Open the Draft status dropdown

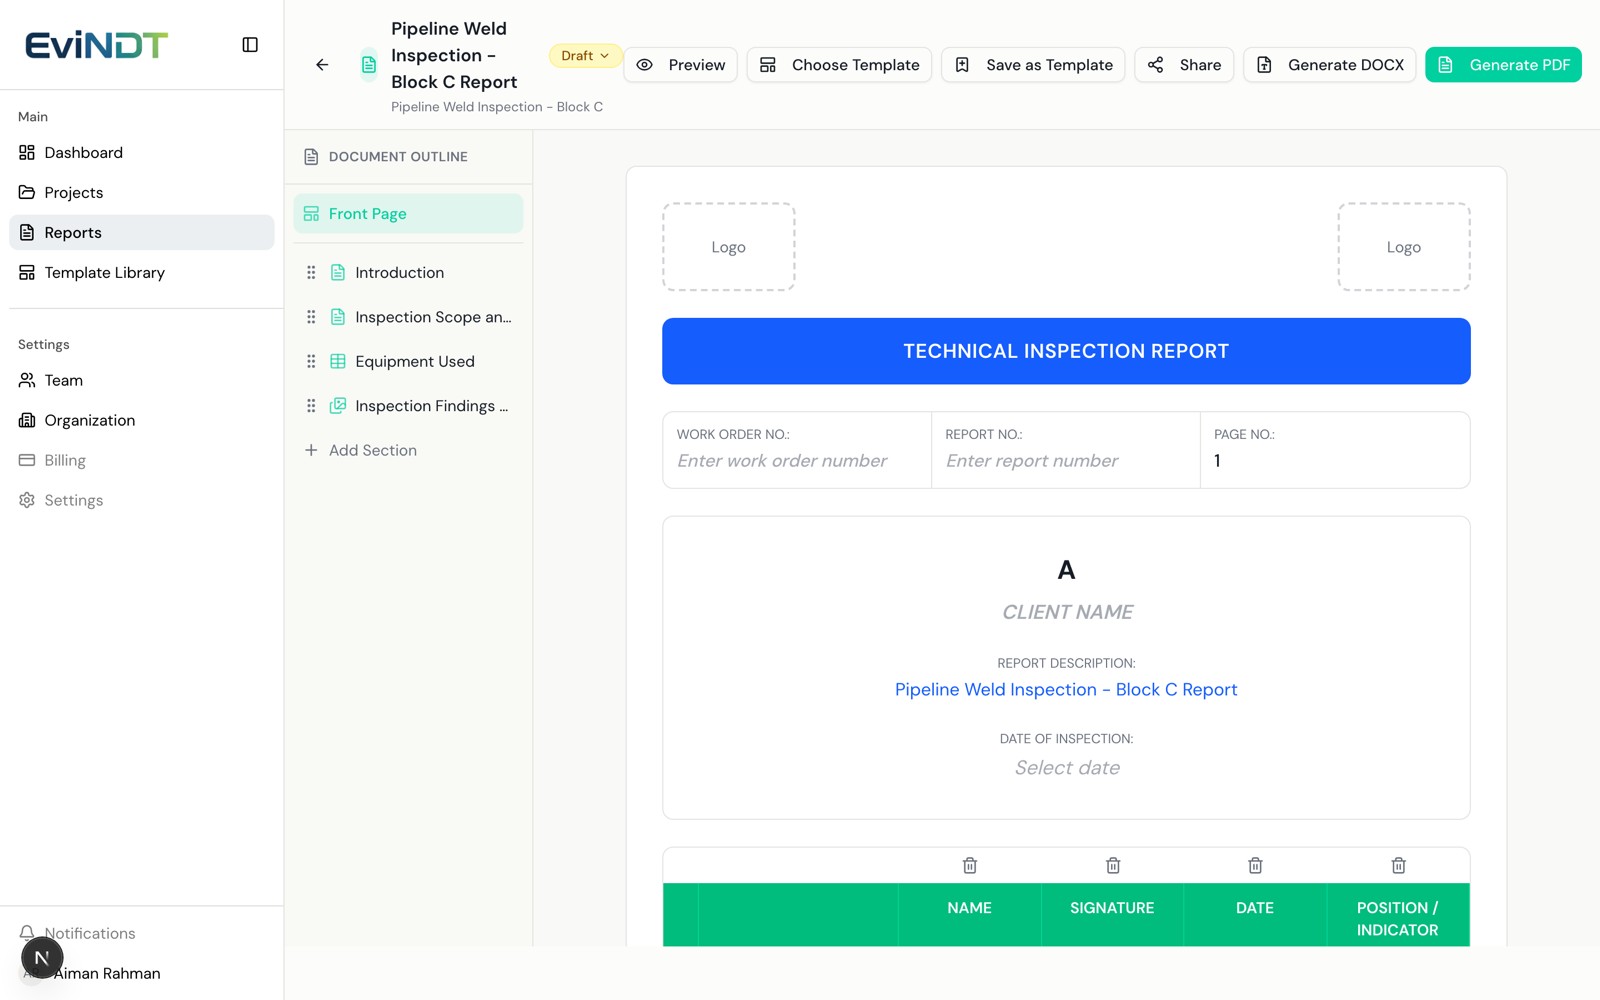pos(585,56)
